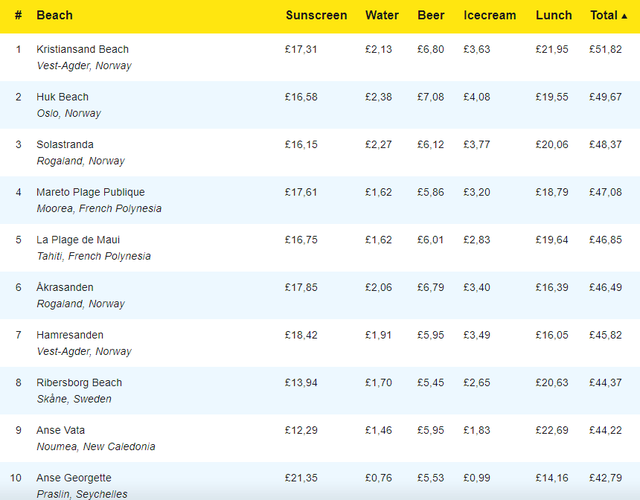Select the Kristiansand Beach row name
The height and width of the screenshot is (500, 640).
(82, 49)
